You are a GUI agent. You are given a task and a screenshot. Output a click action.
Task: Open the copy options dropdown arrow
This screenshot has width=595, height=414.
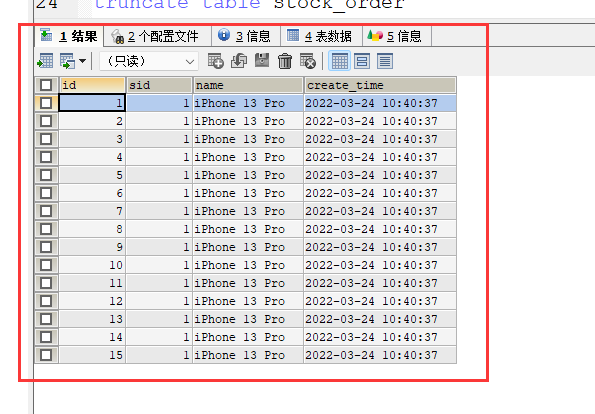point(82,61)
